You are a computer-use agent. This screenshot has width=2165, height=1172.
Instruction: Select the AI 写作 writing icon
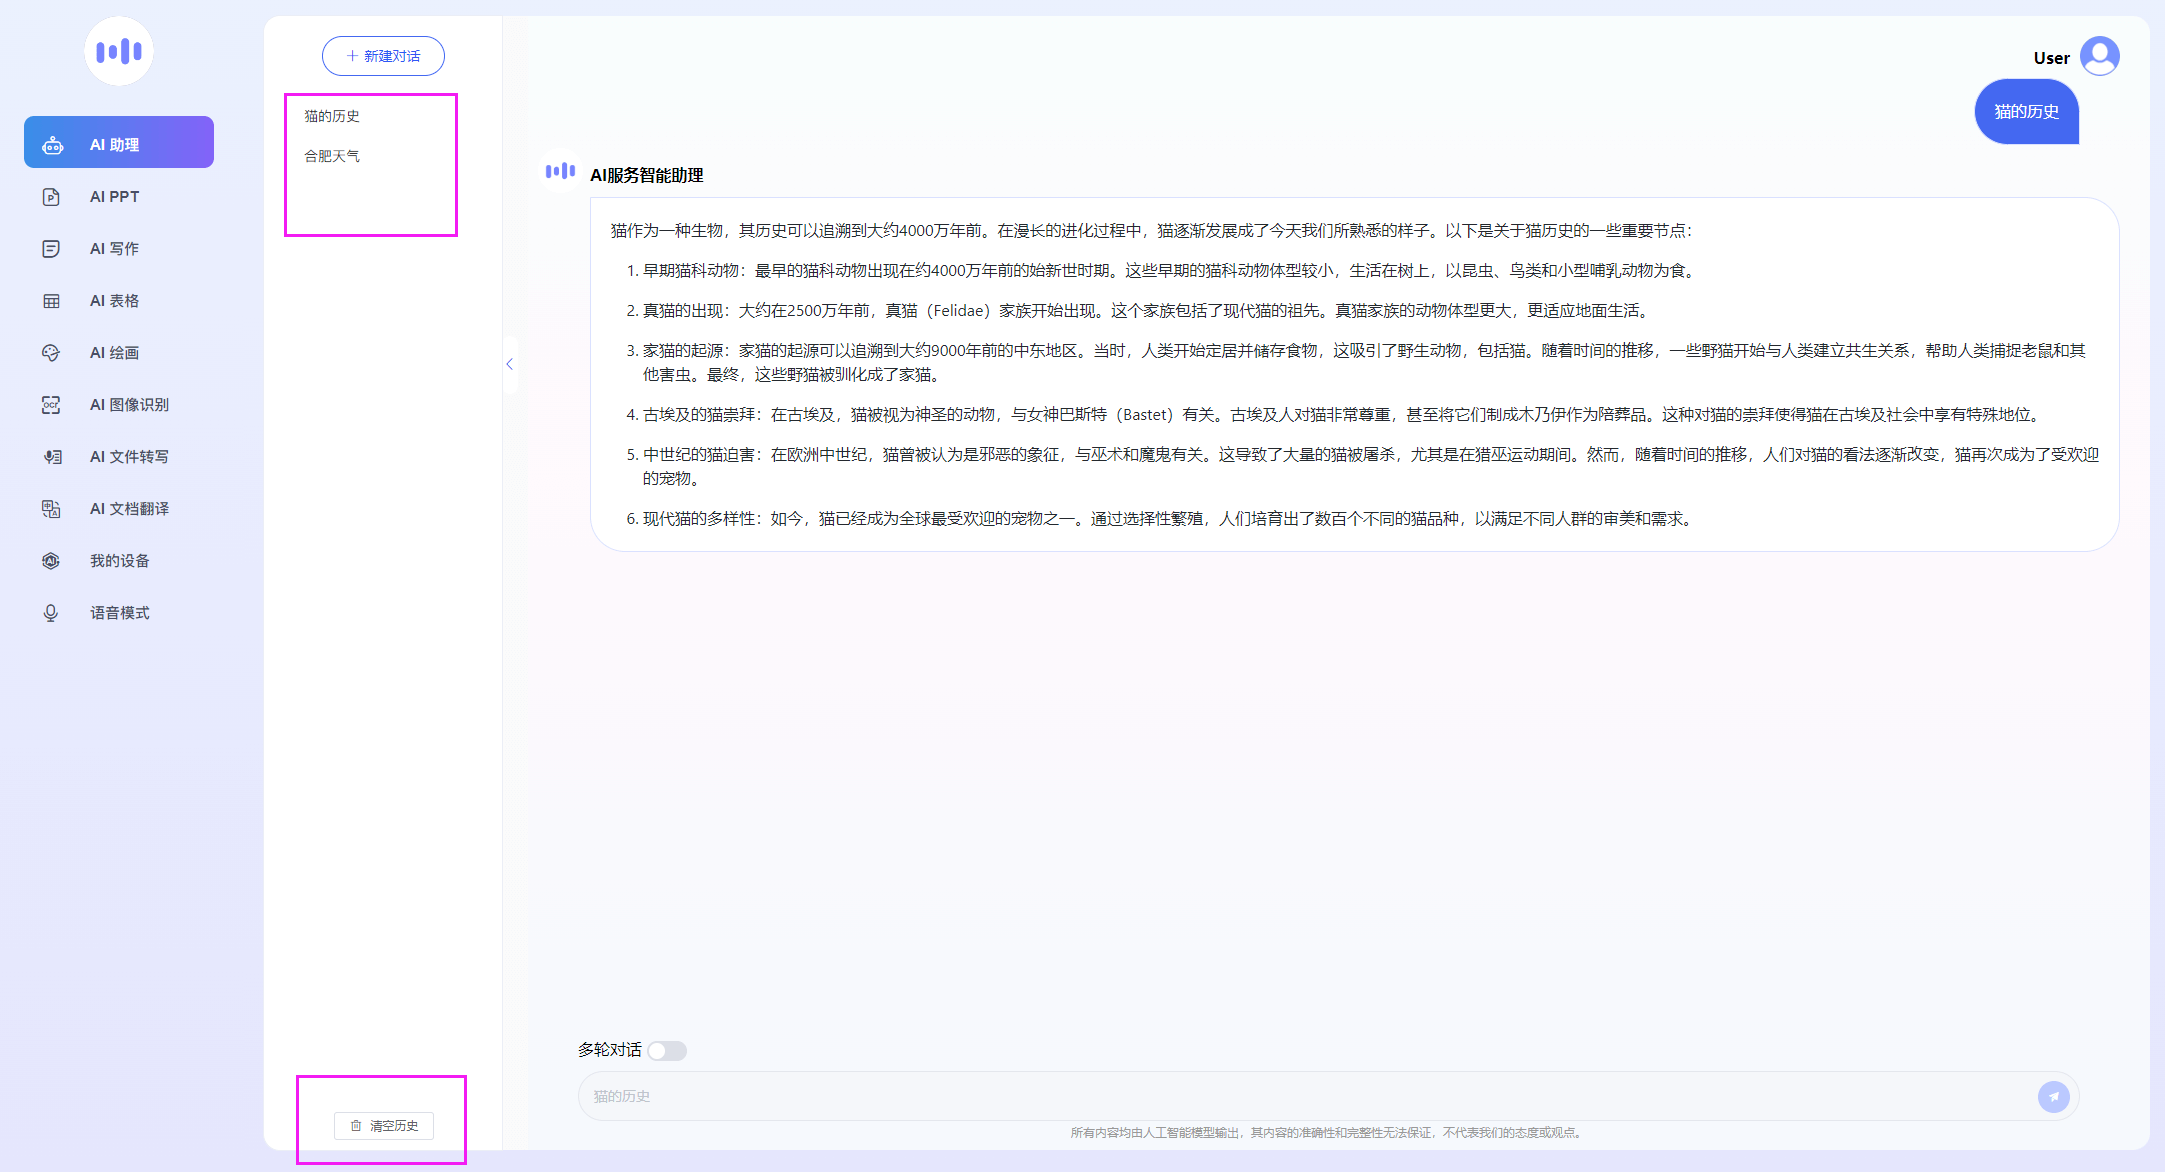(51, 249)
